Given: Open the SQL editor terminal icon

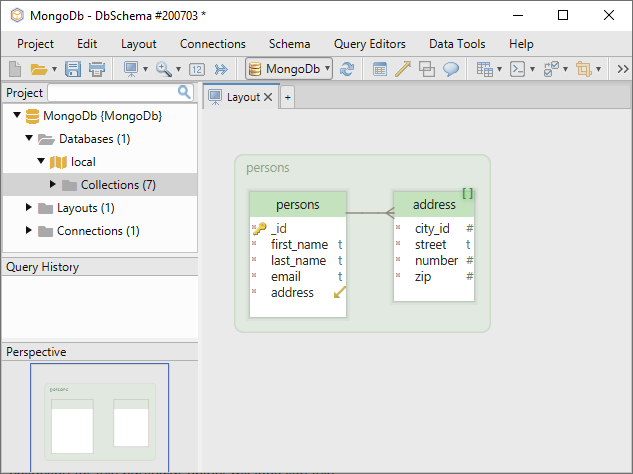Looking at the screenshot, I should [517, 69].
